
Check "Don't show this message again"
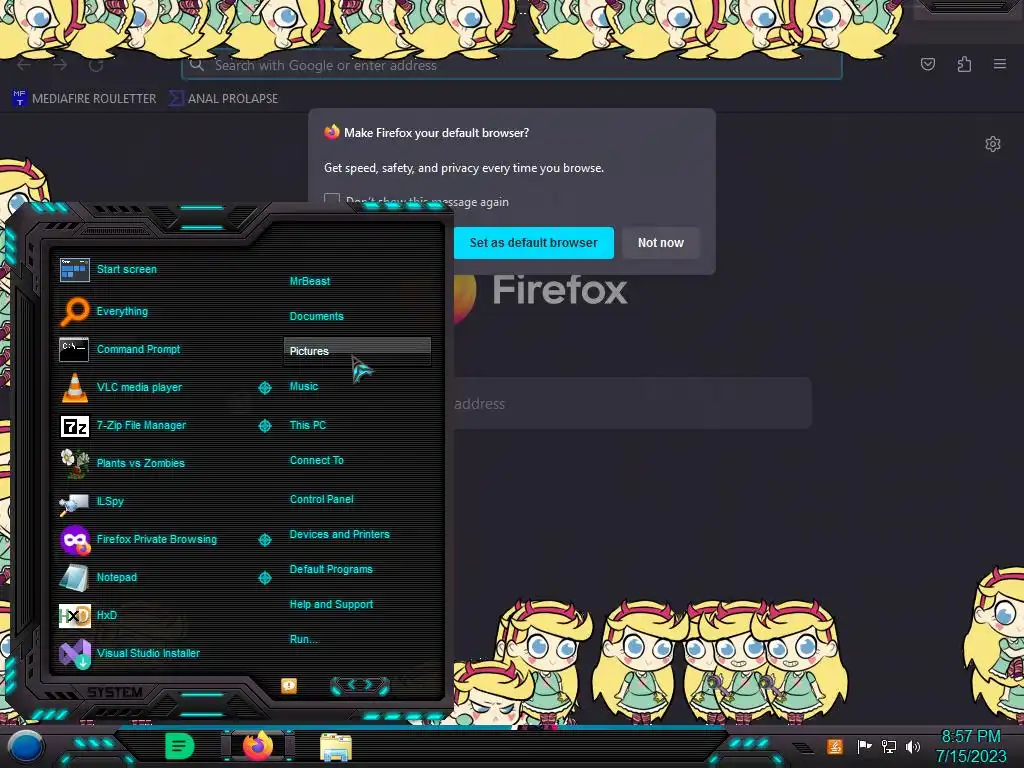click(332, 200)
